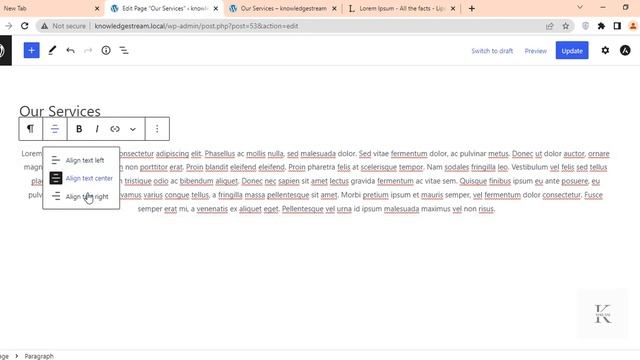Screen dimensions: 640x360
Task: Select the Tools pencil icon
Action: pos(52,50)
